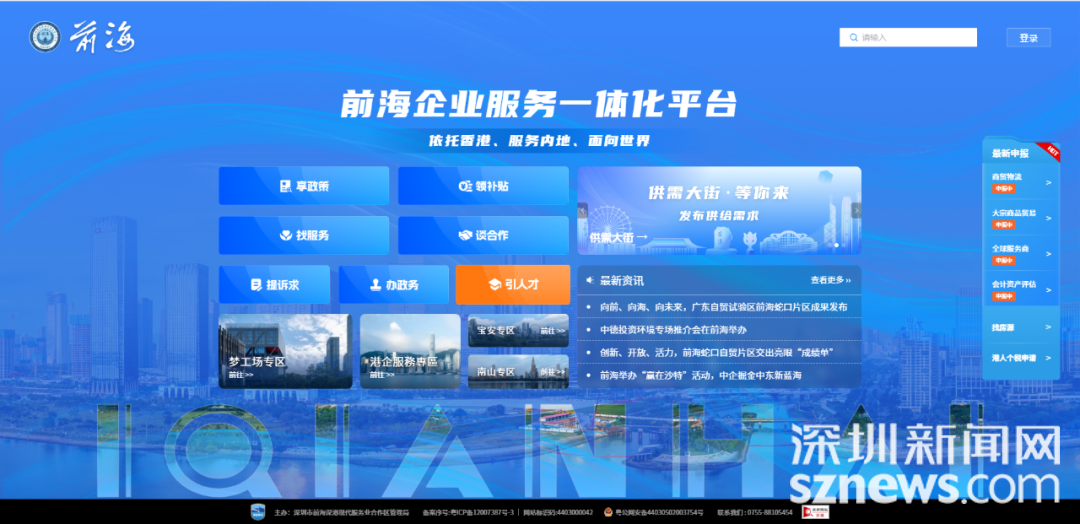Screen dimensions: 1080x524
Task: Open the 享政策 policy tile
Action: pyautogui.click(x=304, y=186)
